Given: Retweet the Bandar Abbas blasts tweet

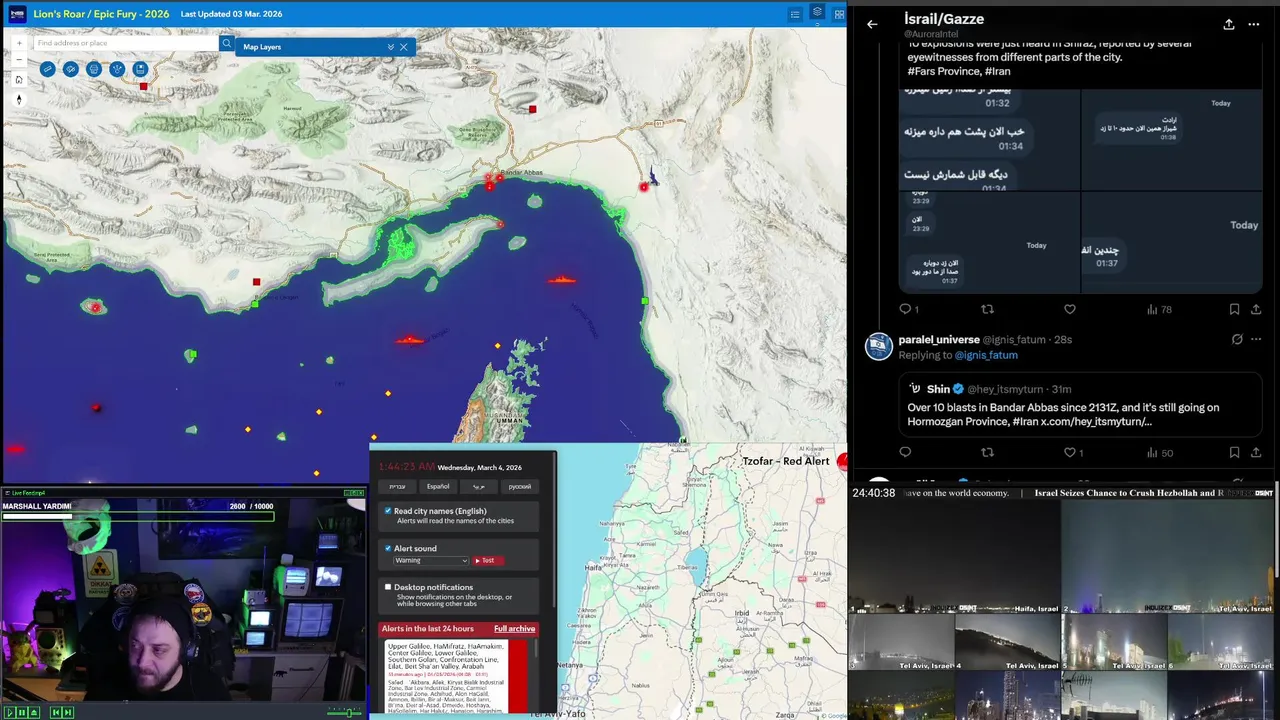Looking at the screenshot, I should (x=987, y=453).
